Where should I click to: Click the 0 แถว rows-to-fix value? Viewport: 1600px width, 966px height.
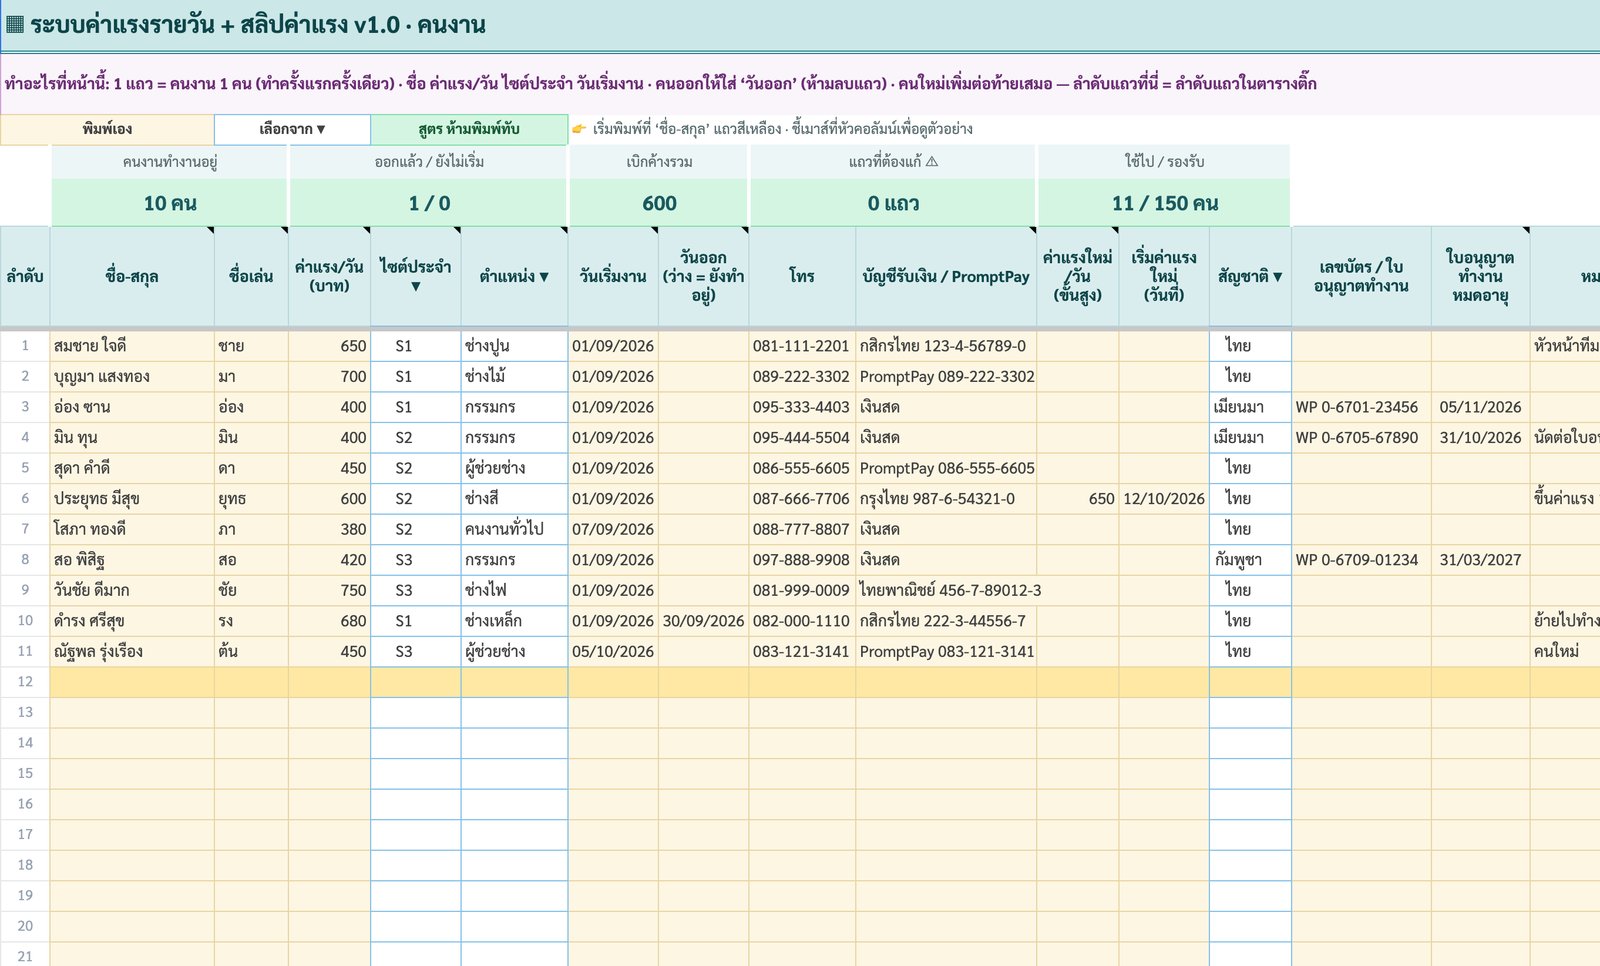point(893,203)
